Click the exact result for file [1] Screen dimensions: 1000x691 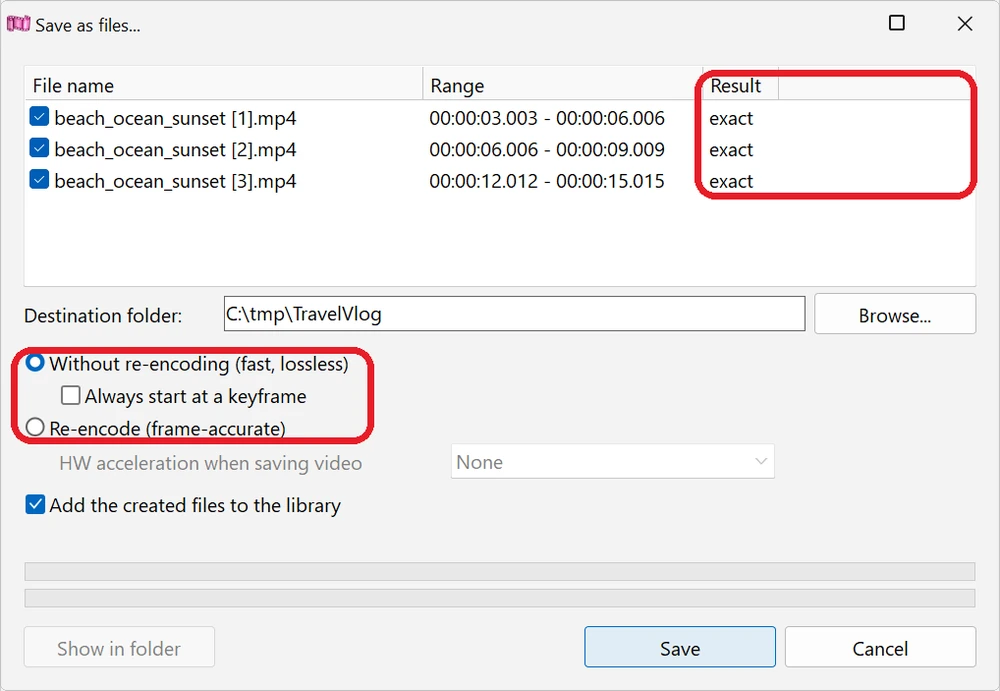pos(731,118)
